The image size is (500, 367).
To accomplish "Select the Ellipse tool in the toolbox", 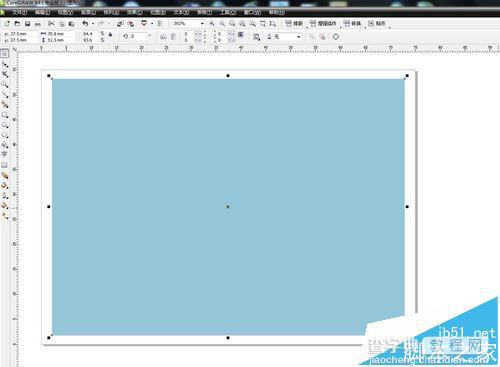I will pos(5,125).
